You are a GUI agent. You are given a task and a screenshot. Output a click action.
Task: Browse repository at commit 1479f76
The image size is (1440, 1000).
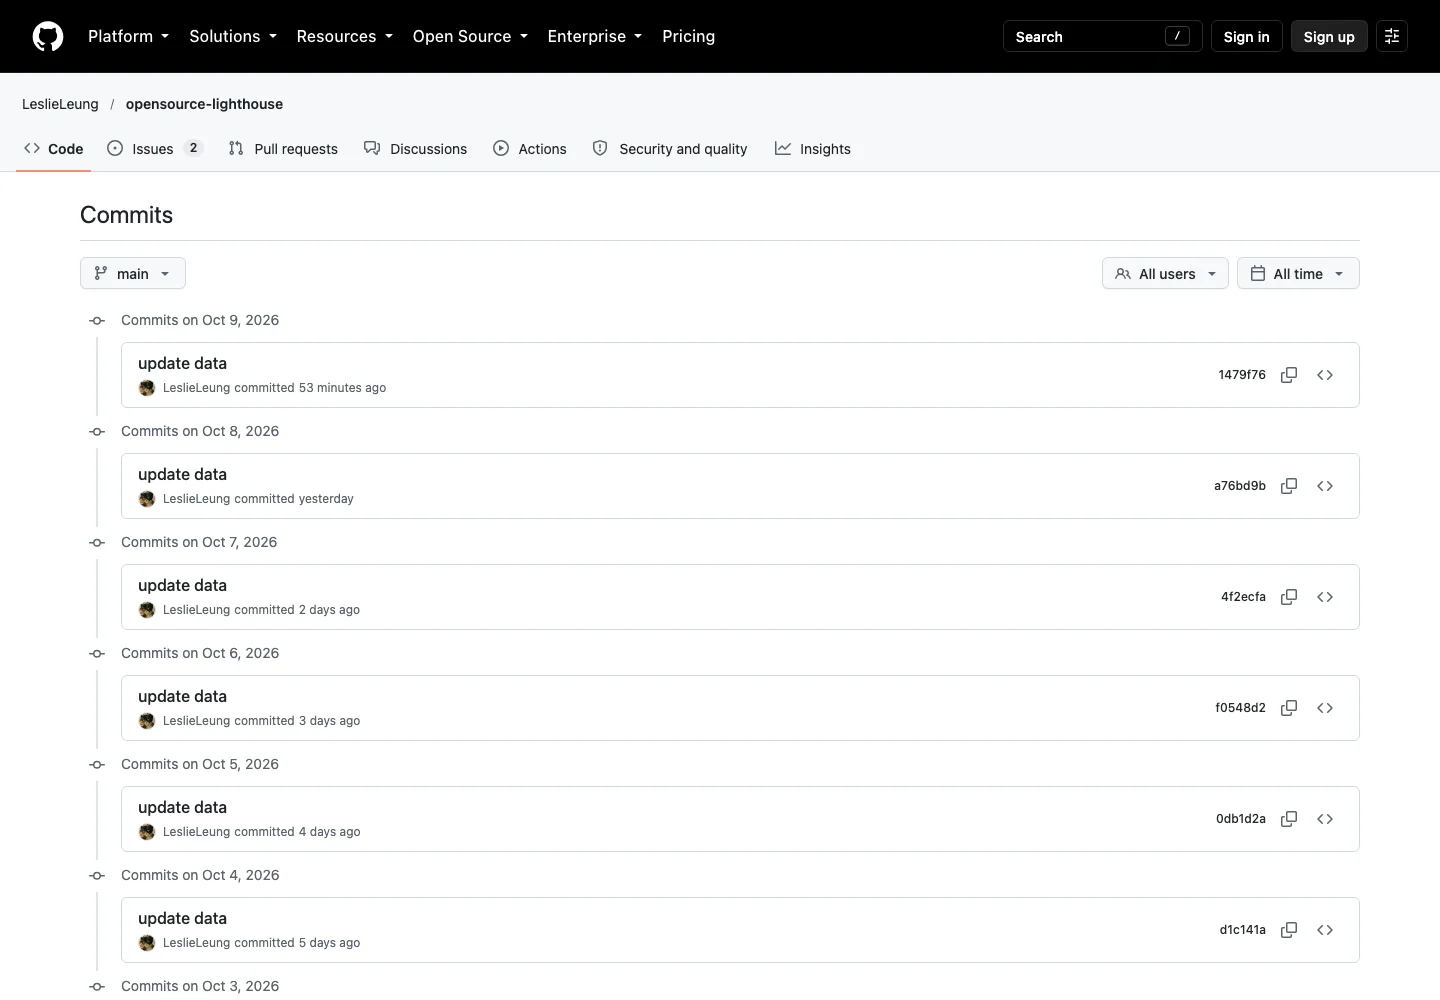pyautogui.click(x=1325, y=375)
